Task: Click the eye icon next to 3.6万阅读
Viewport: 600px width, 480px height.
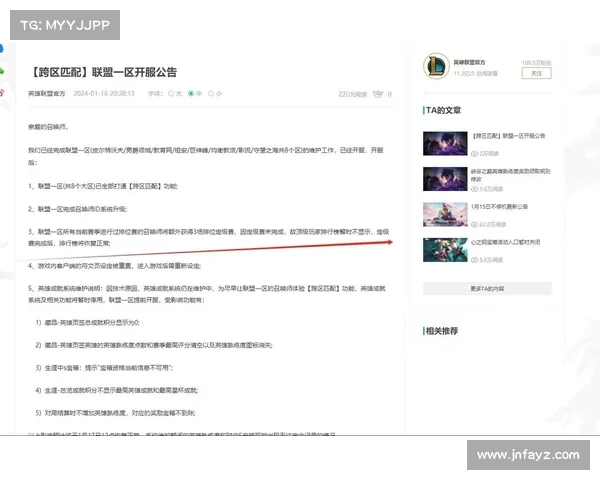Action: coord(474,189)
